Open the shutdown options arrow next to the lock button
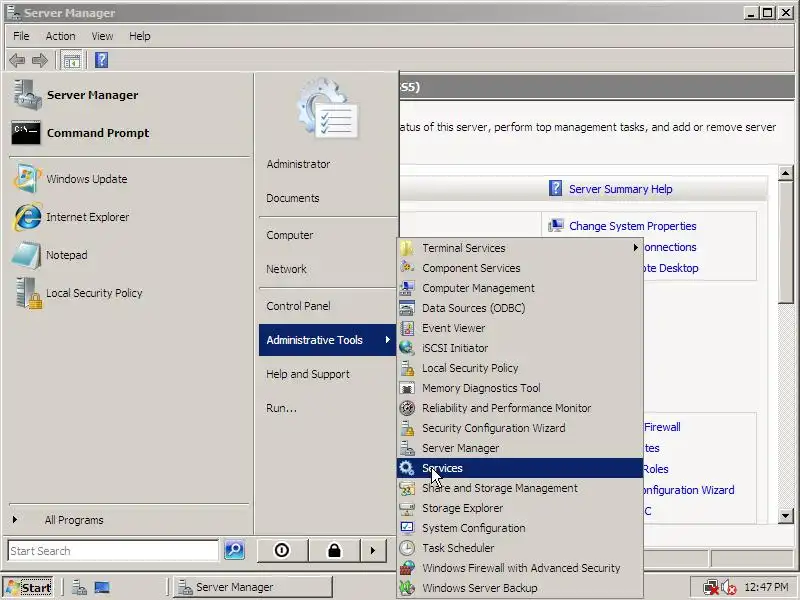The height and width of the screenshot is (600, 800). coord(373,551)
